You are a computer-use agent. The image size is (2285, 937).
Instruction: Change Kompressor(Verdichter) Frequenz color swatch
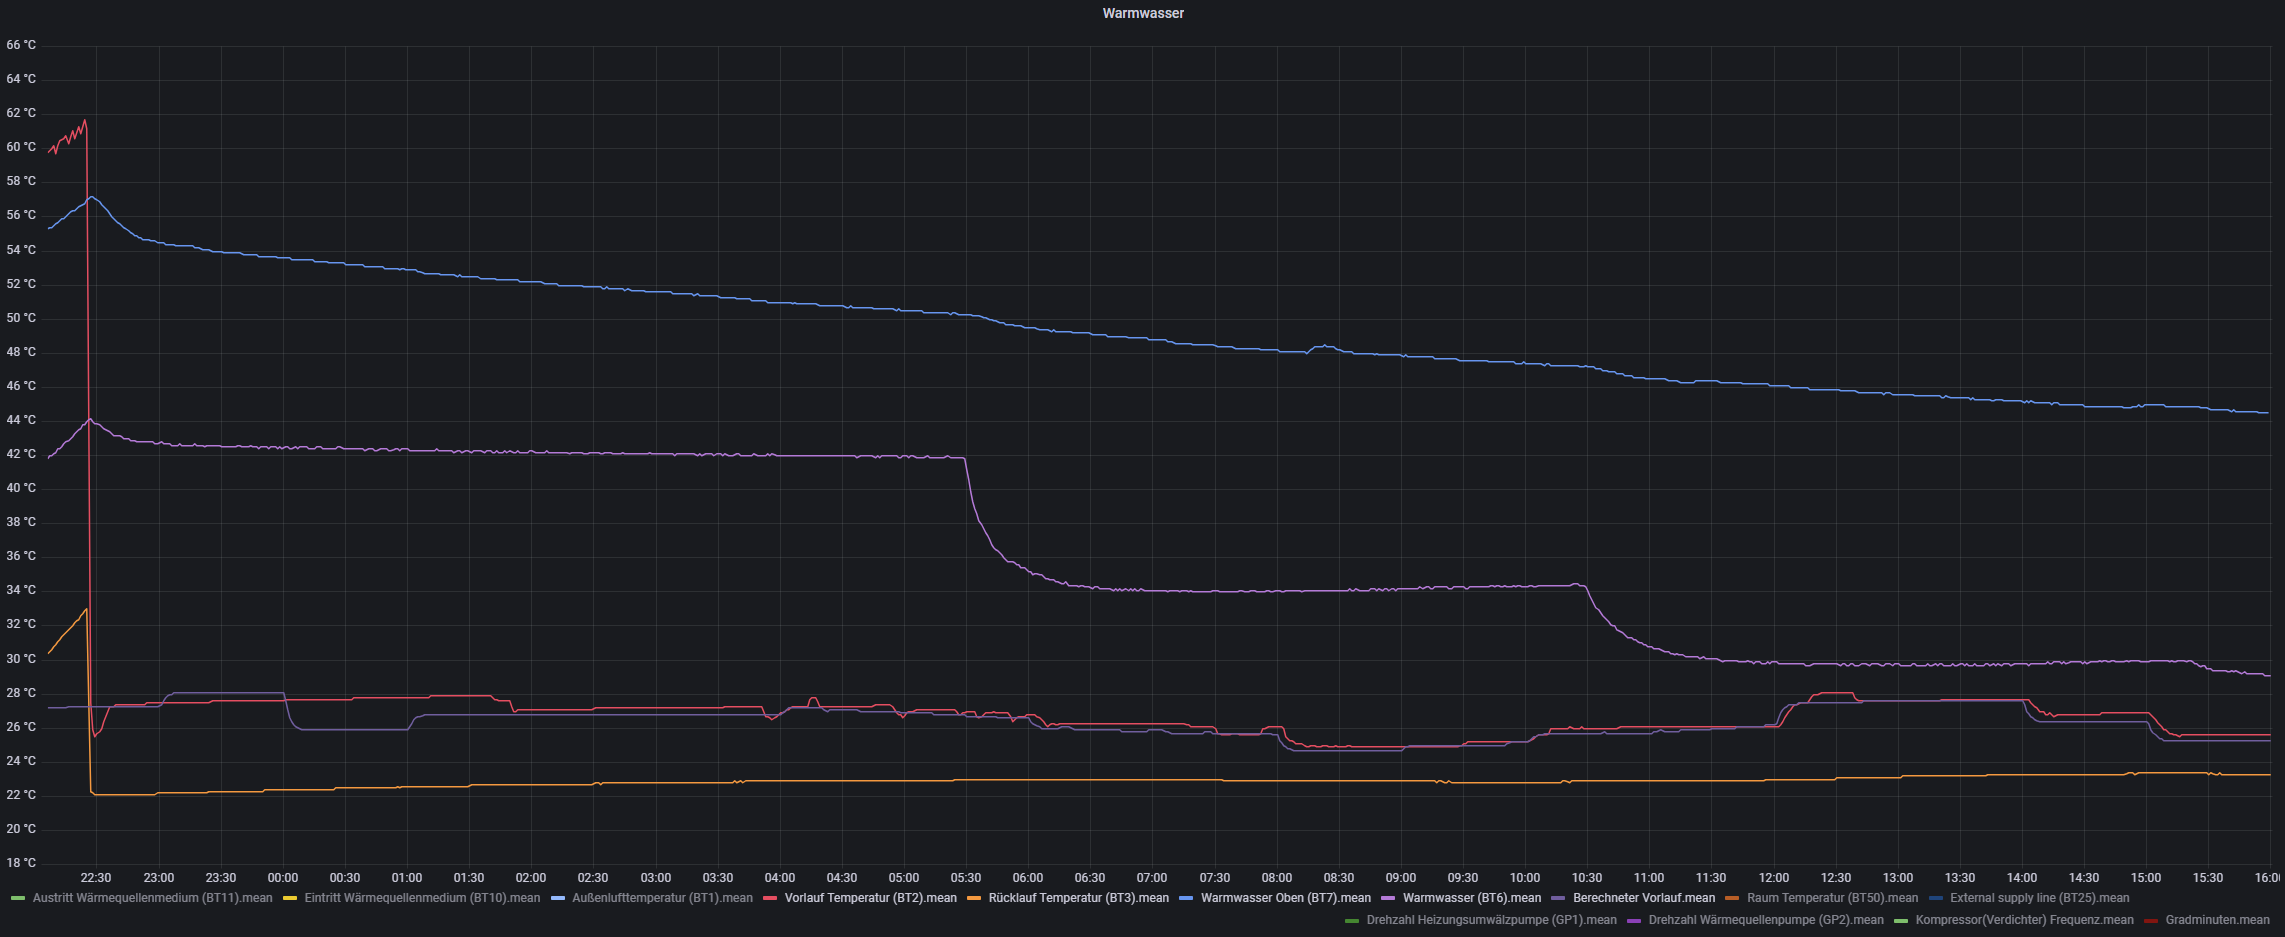(x=1901, y=920)
